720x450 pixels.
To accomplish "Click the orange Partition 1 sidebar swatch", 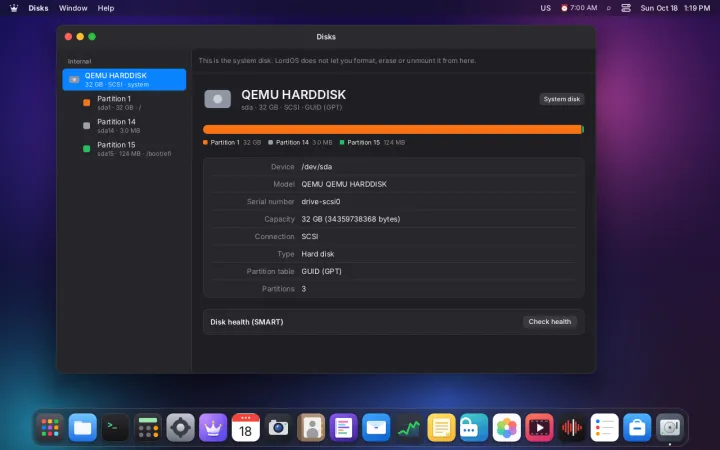I will 86,102.
